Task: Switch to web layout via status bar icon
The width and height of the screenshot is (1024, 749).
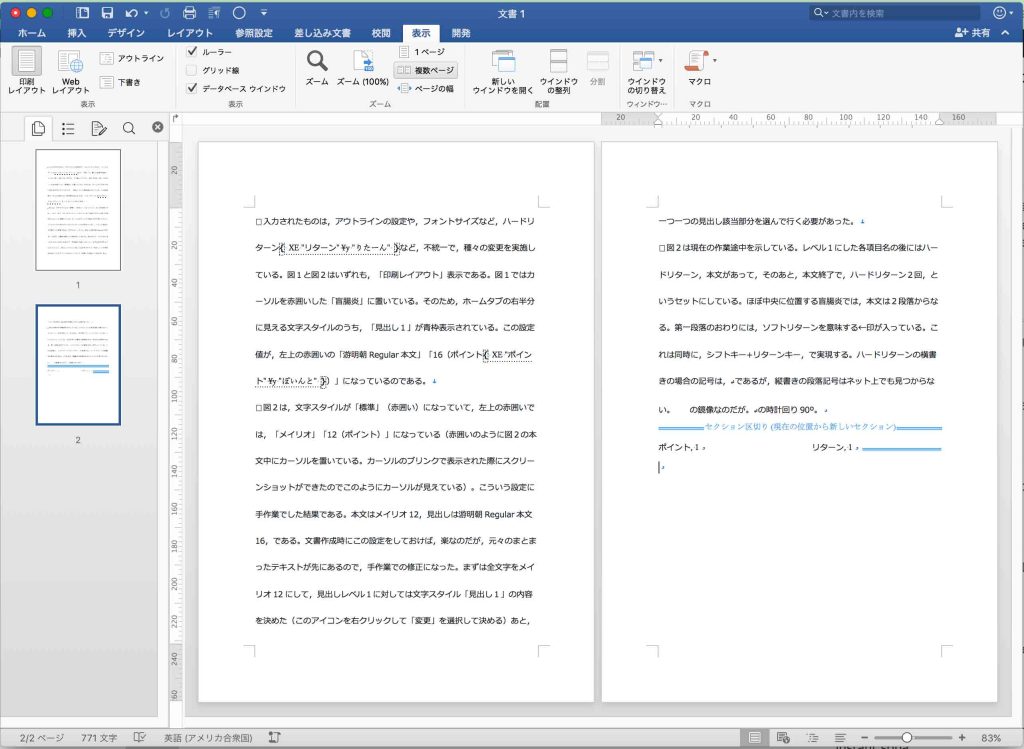Action: click(784, 737)
